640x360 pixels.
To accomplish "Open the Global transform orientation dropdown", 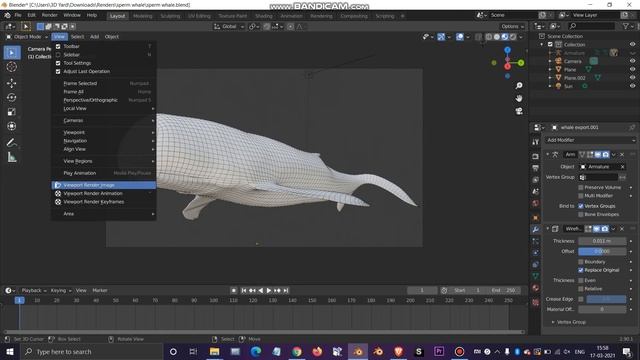I will click(229, 26).
